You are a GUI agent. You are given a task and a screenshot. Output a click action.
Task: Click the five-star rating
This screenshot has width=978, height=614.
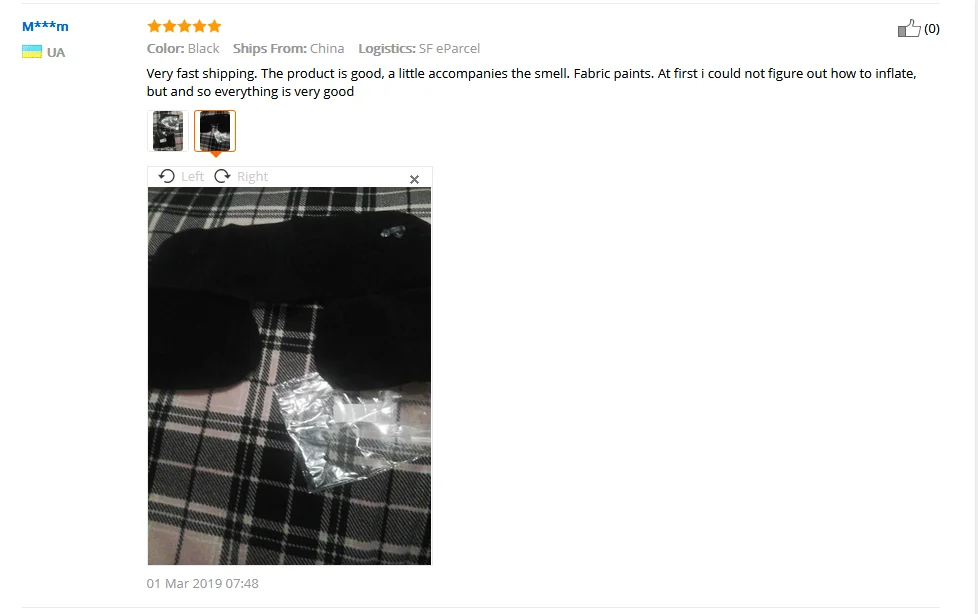click(184, 26)
